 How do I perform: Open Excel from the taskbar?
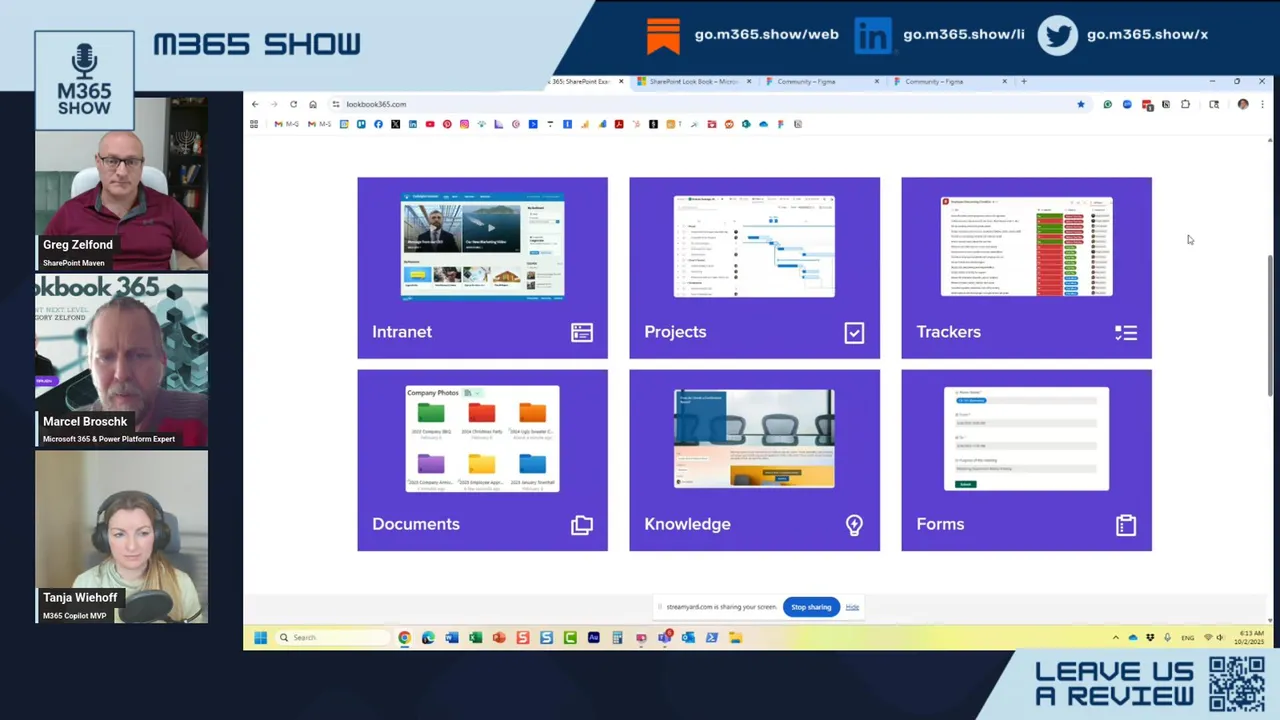[x=476, y=637]
